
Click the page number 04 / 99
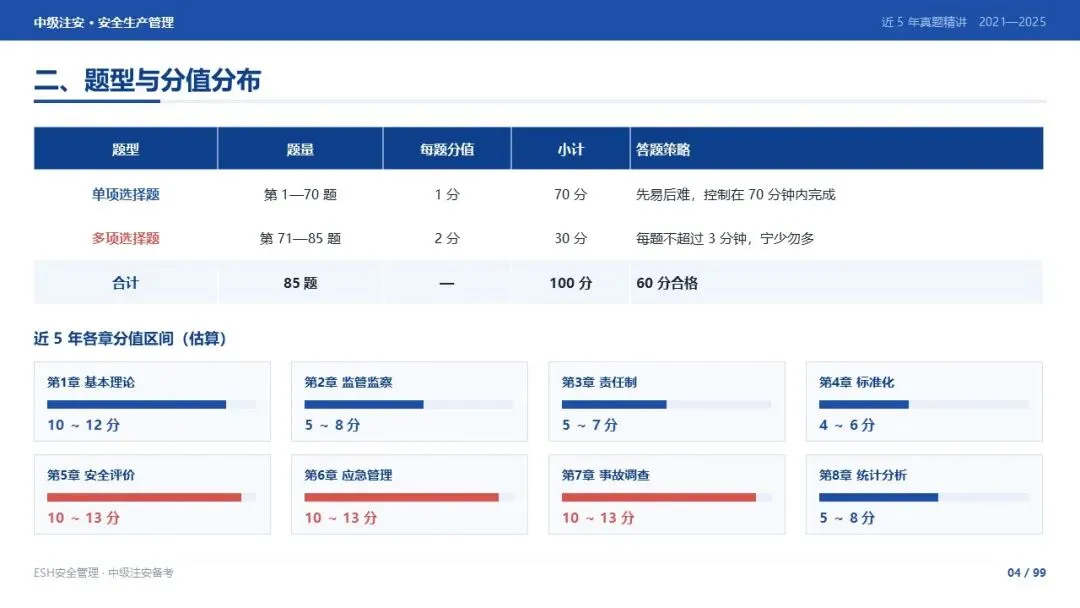pyautogui.click(x=1026, y=572)
